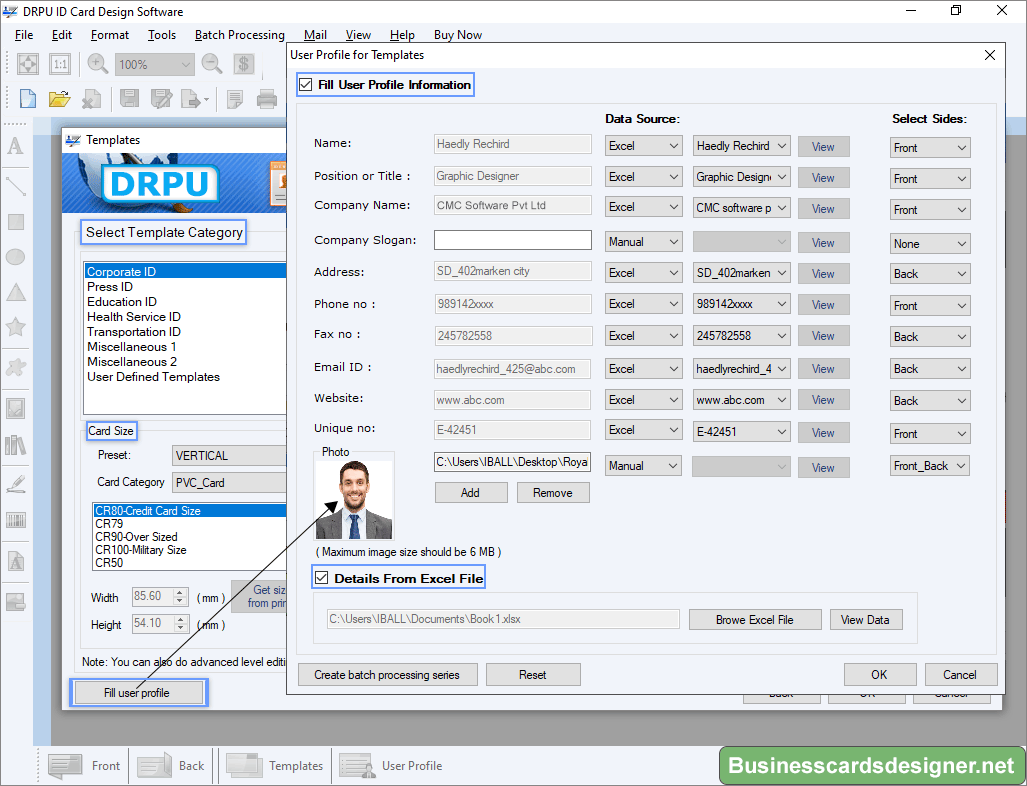
Task: Select the signature pen tool
Action: [16, 484]
